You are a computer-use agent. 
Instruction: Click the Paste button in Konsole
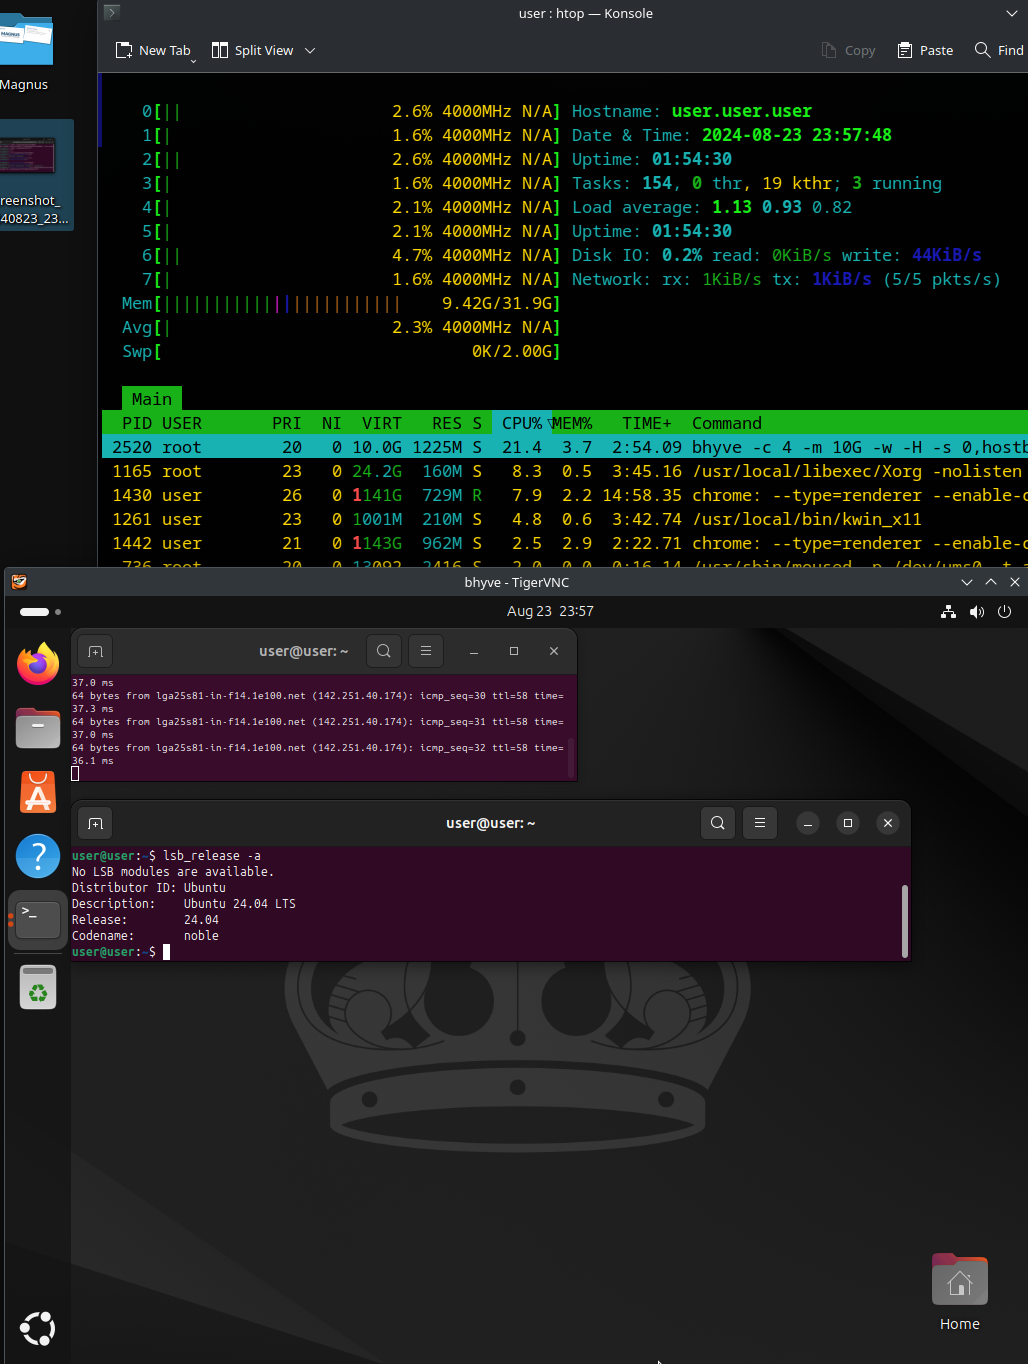coord(925,51)
